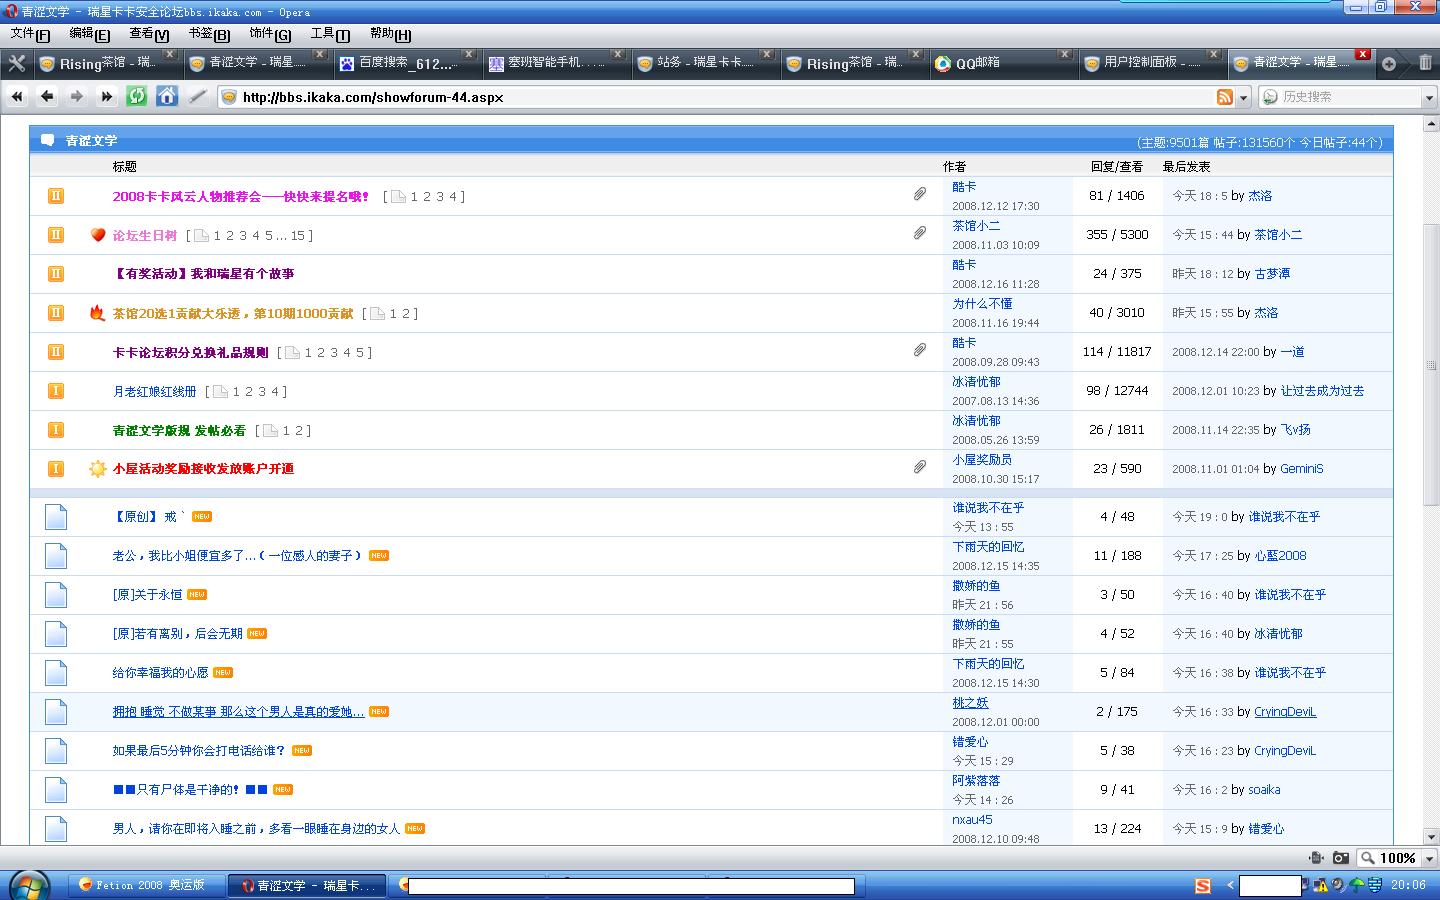
Task: Open the 编辑(E) menu
Action: [x=90, y=34]
